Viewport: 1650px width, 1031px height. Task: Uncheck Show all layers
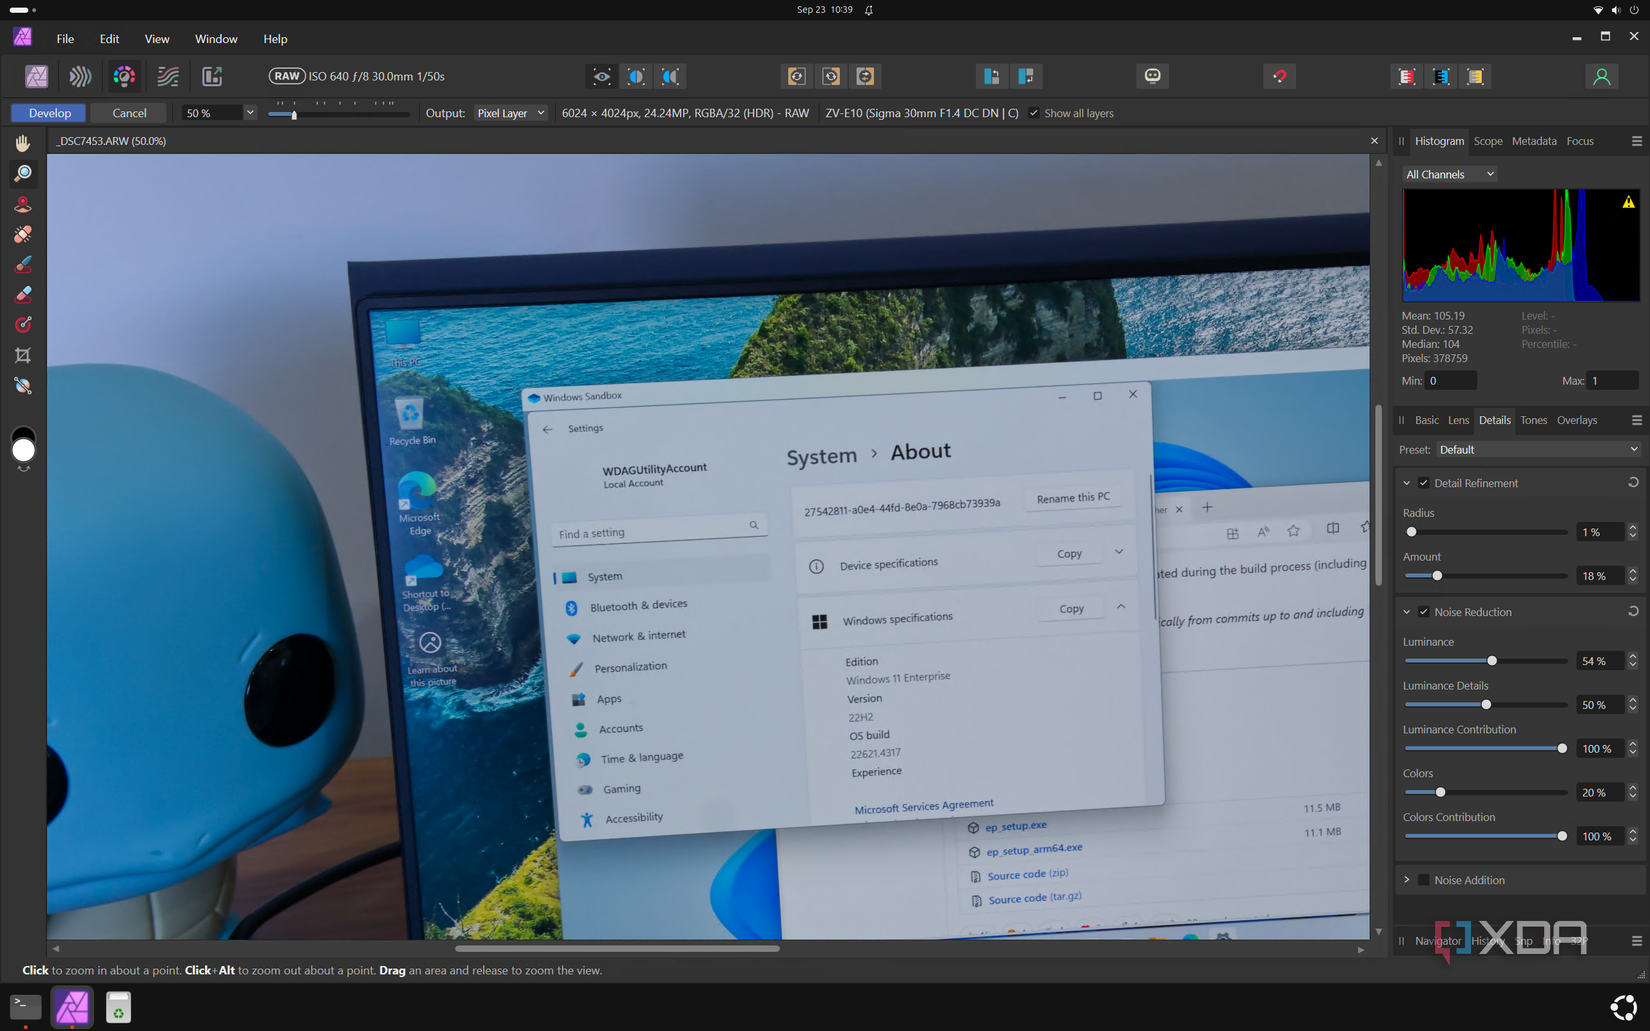(x=1034, y=113)
